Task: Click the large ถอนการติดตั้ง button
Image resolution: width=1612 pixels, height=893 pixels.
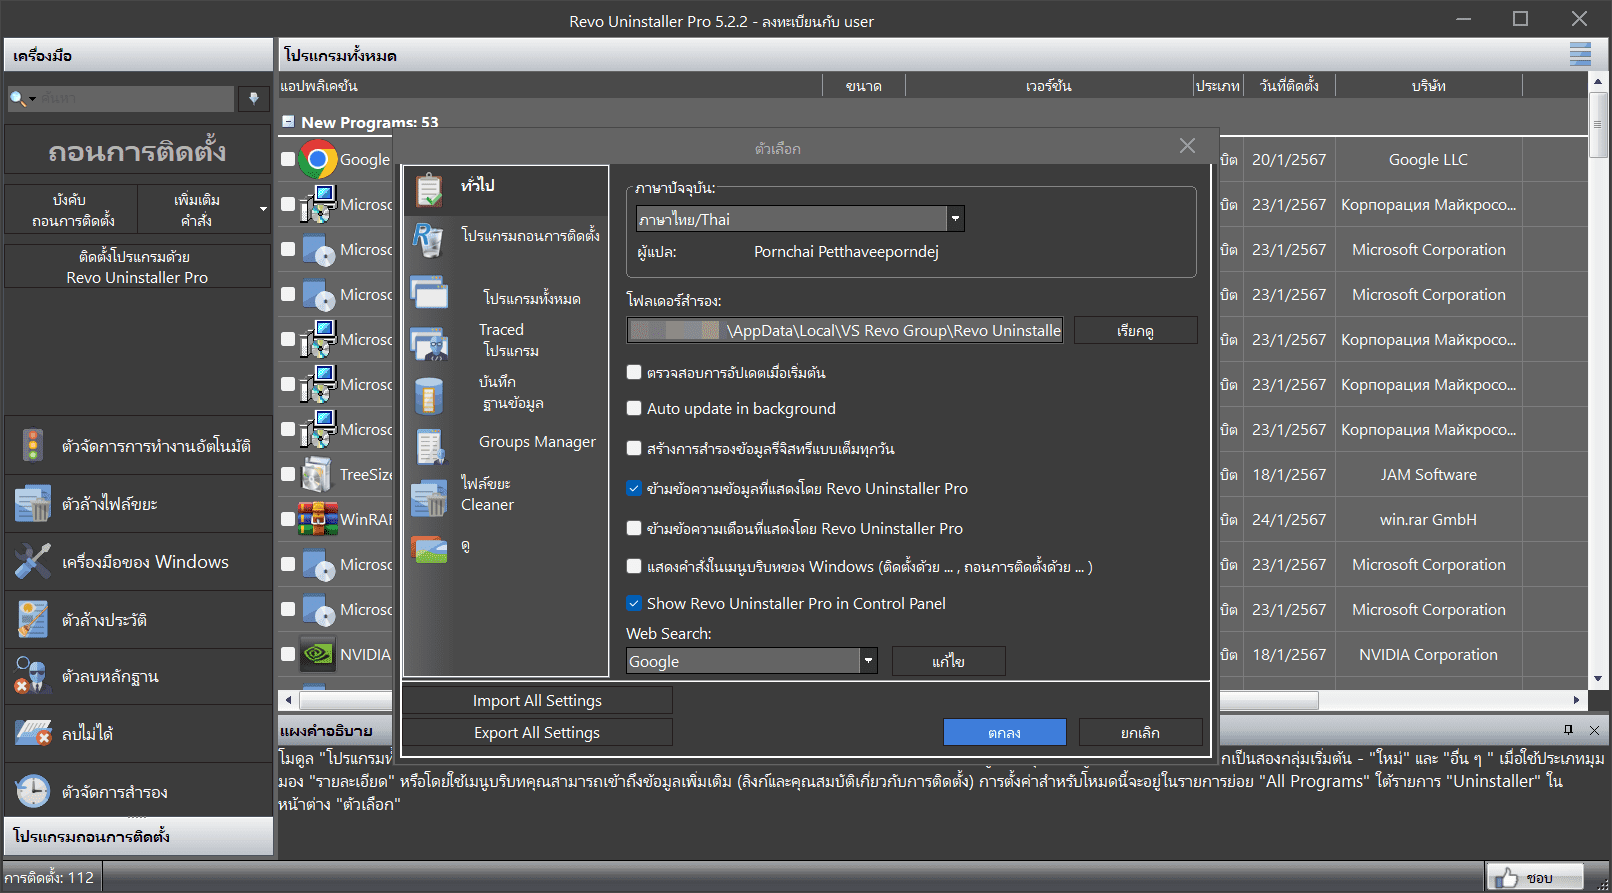Action: 137,151
